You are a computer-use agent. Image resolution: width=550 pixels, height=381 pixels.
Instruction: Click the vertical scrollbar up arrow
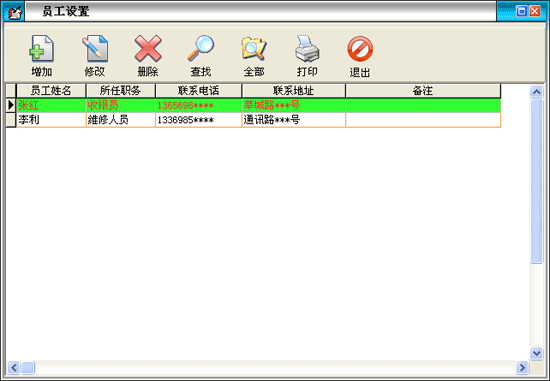tap(536, 92)
